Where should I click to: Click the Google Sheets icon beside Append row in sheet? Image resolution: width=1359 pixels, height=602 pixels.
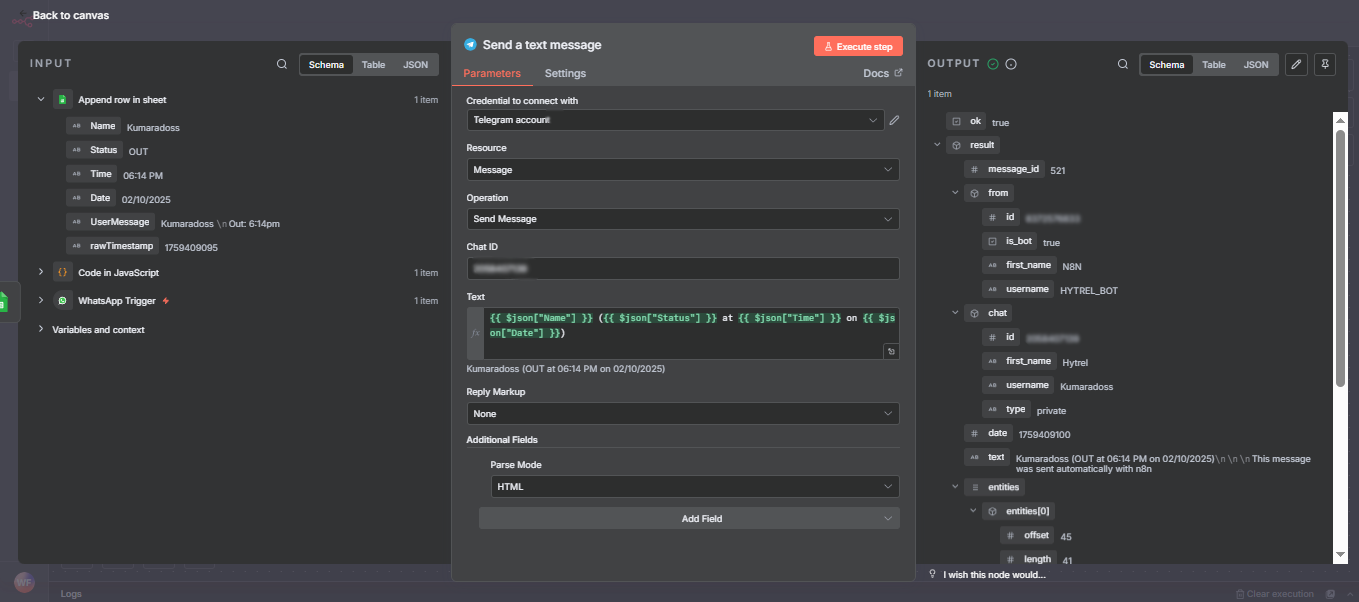click(63, 99)
